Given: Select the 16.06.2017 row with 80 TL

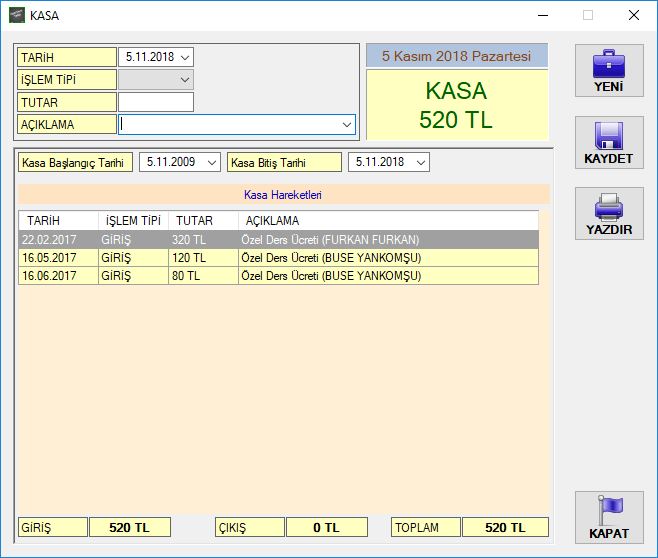Looking at the screenshot, I should click(278, 276).
